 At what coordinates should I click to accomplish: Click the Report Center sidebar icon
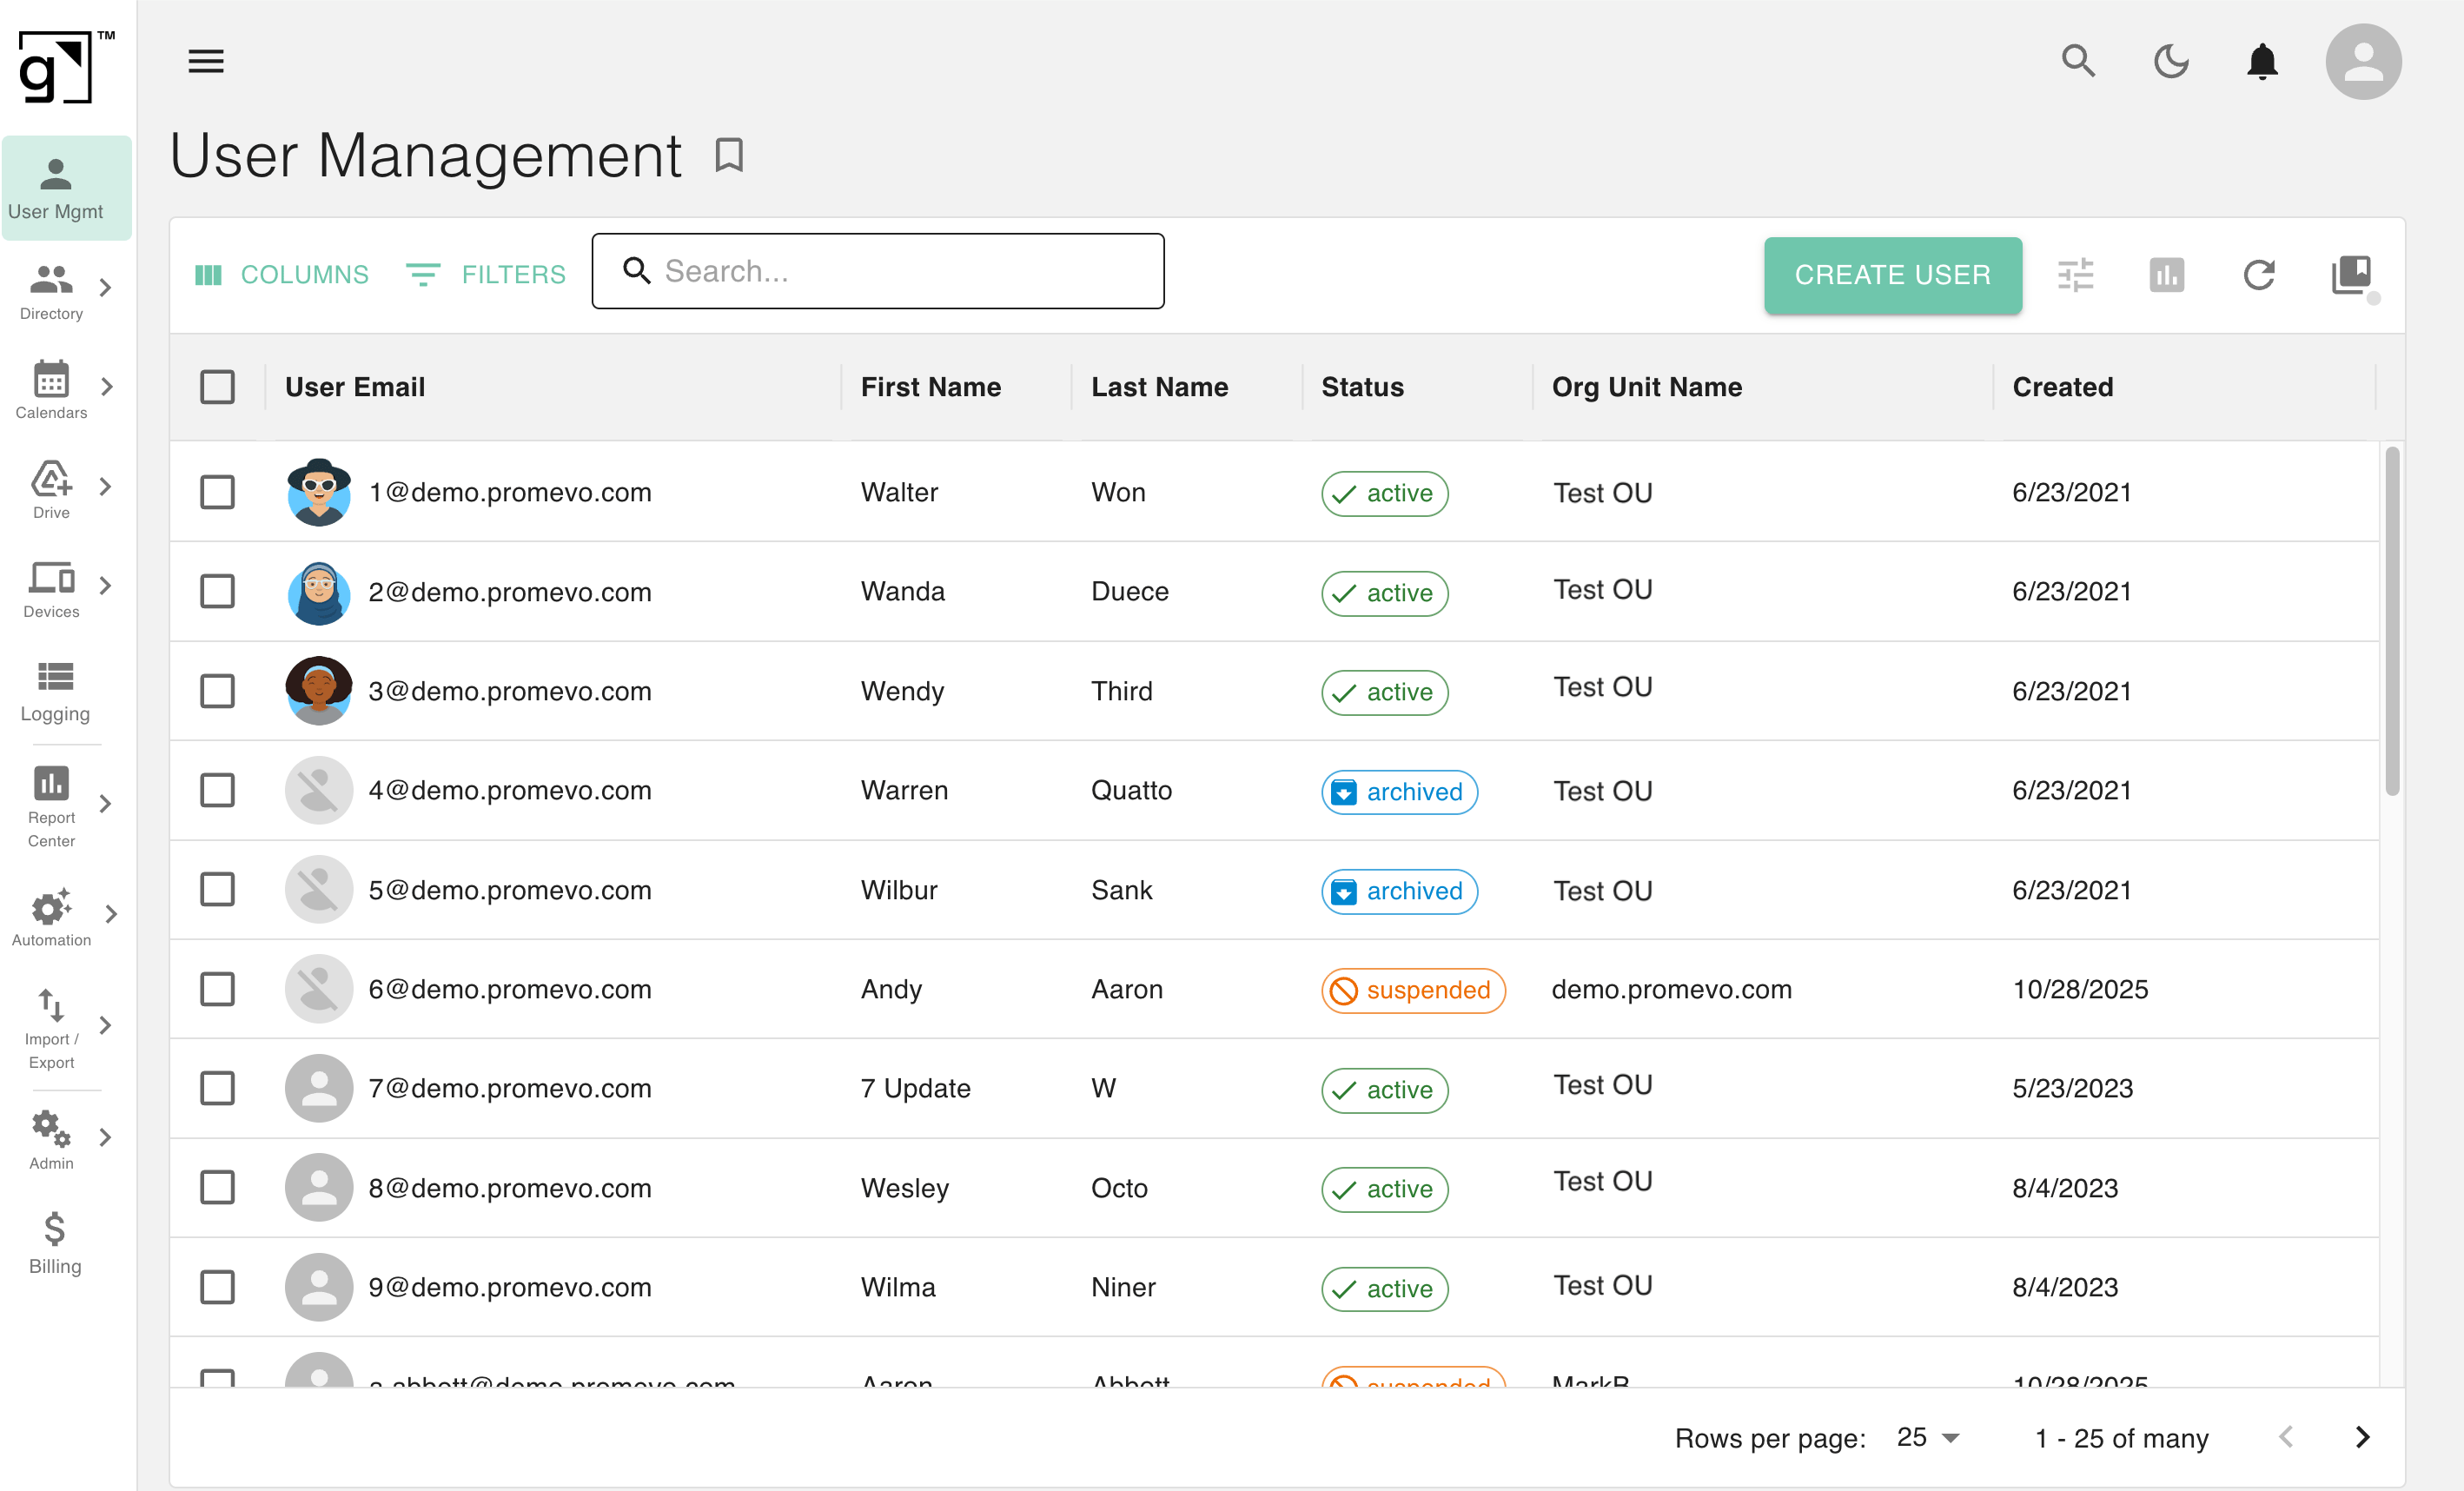(51, 783)
